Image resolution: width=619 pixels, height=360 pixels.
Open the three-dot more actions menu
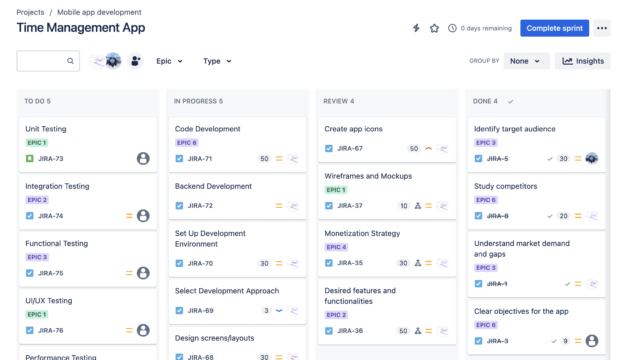click(602, 28)
